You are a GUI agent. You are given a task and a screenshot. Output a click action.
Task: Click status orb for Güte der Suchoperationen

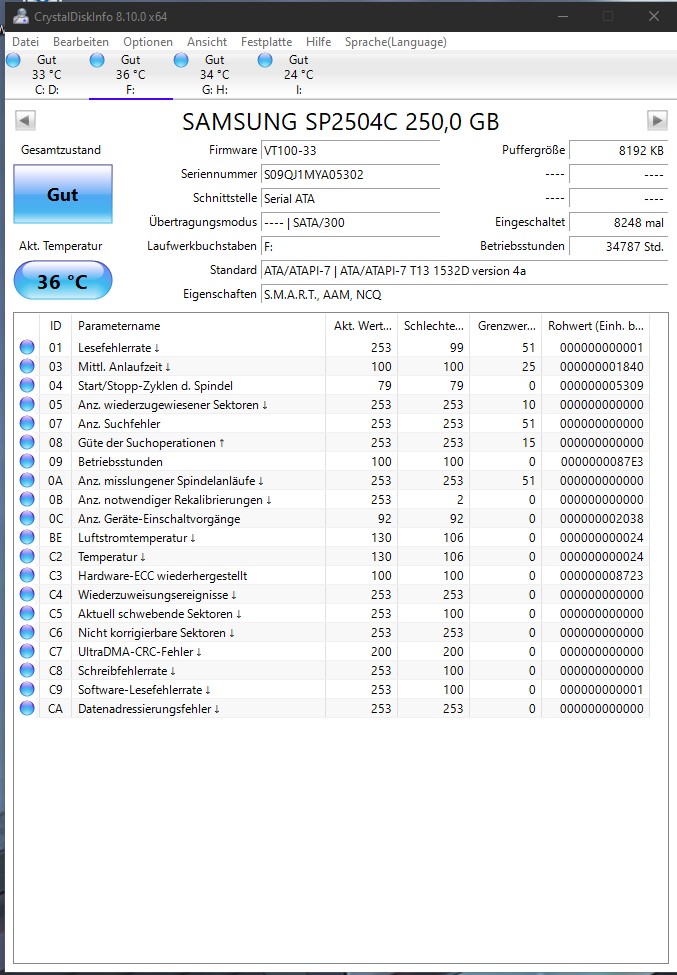click(x=27, y=442)
